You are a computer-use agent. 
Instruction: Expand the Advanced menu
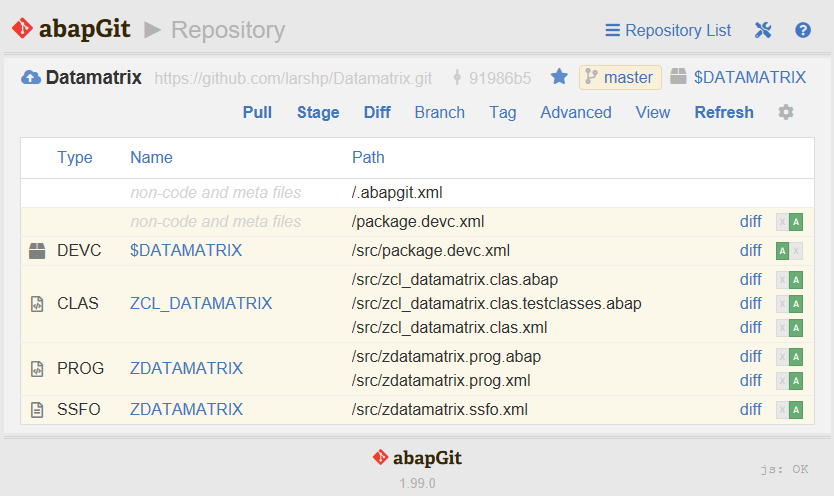(x=576, y=113)
